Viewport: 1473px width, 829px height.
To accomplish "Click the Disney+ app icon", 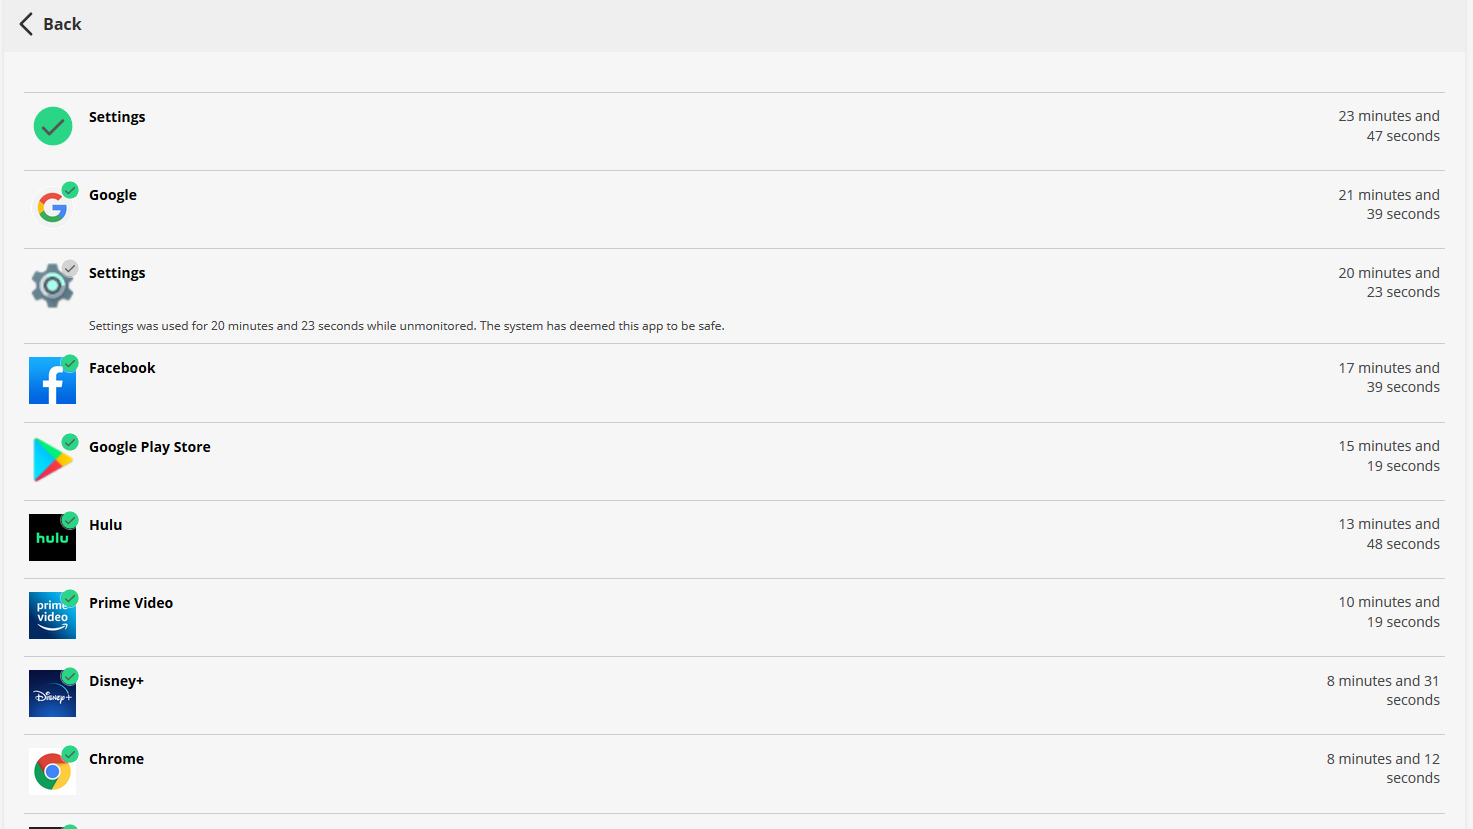I will point(52,693).
